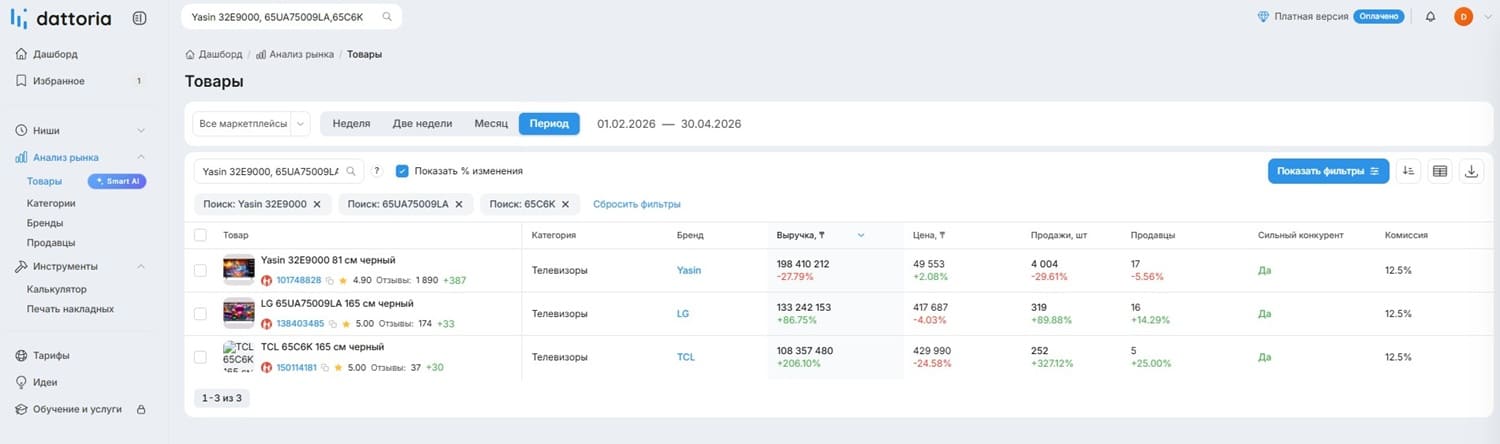Remove the 'Поиск: Yasin 32E9000' filter chip
This screenshot has height=444, width=1500.
(317, 204)
